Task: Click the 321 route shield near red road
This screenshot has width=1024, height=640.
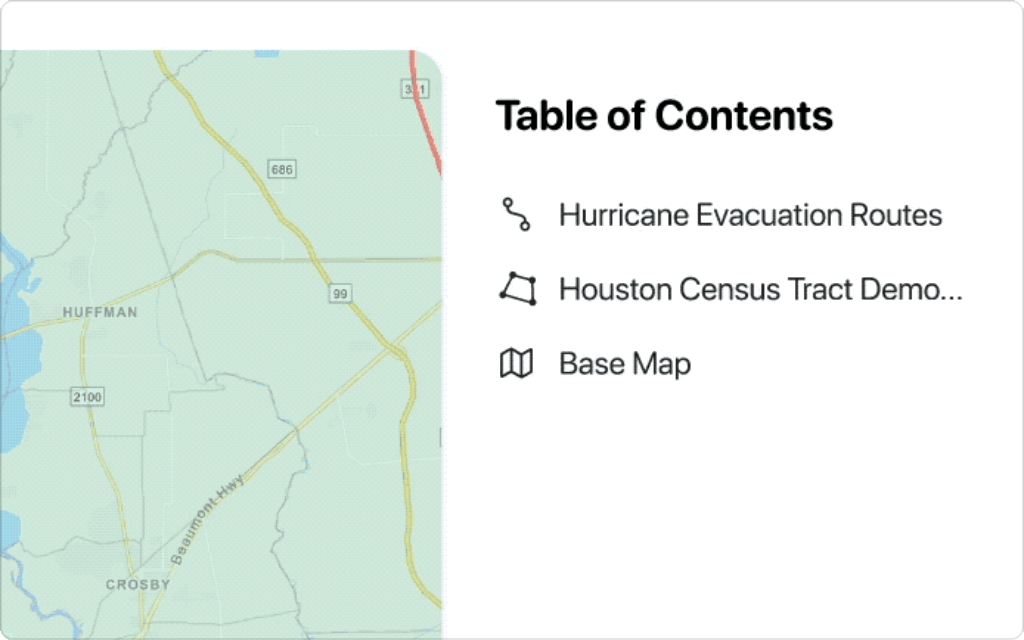Action: (415, 89)
